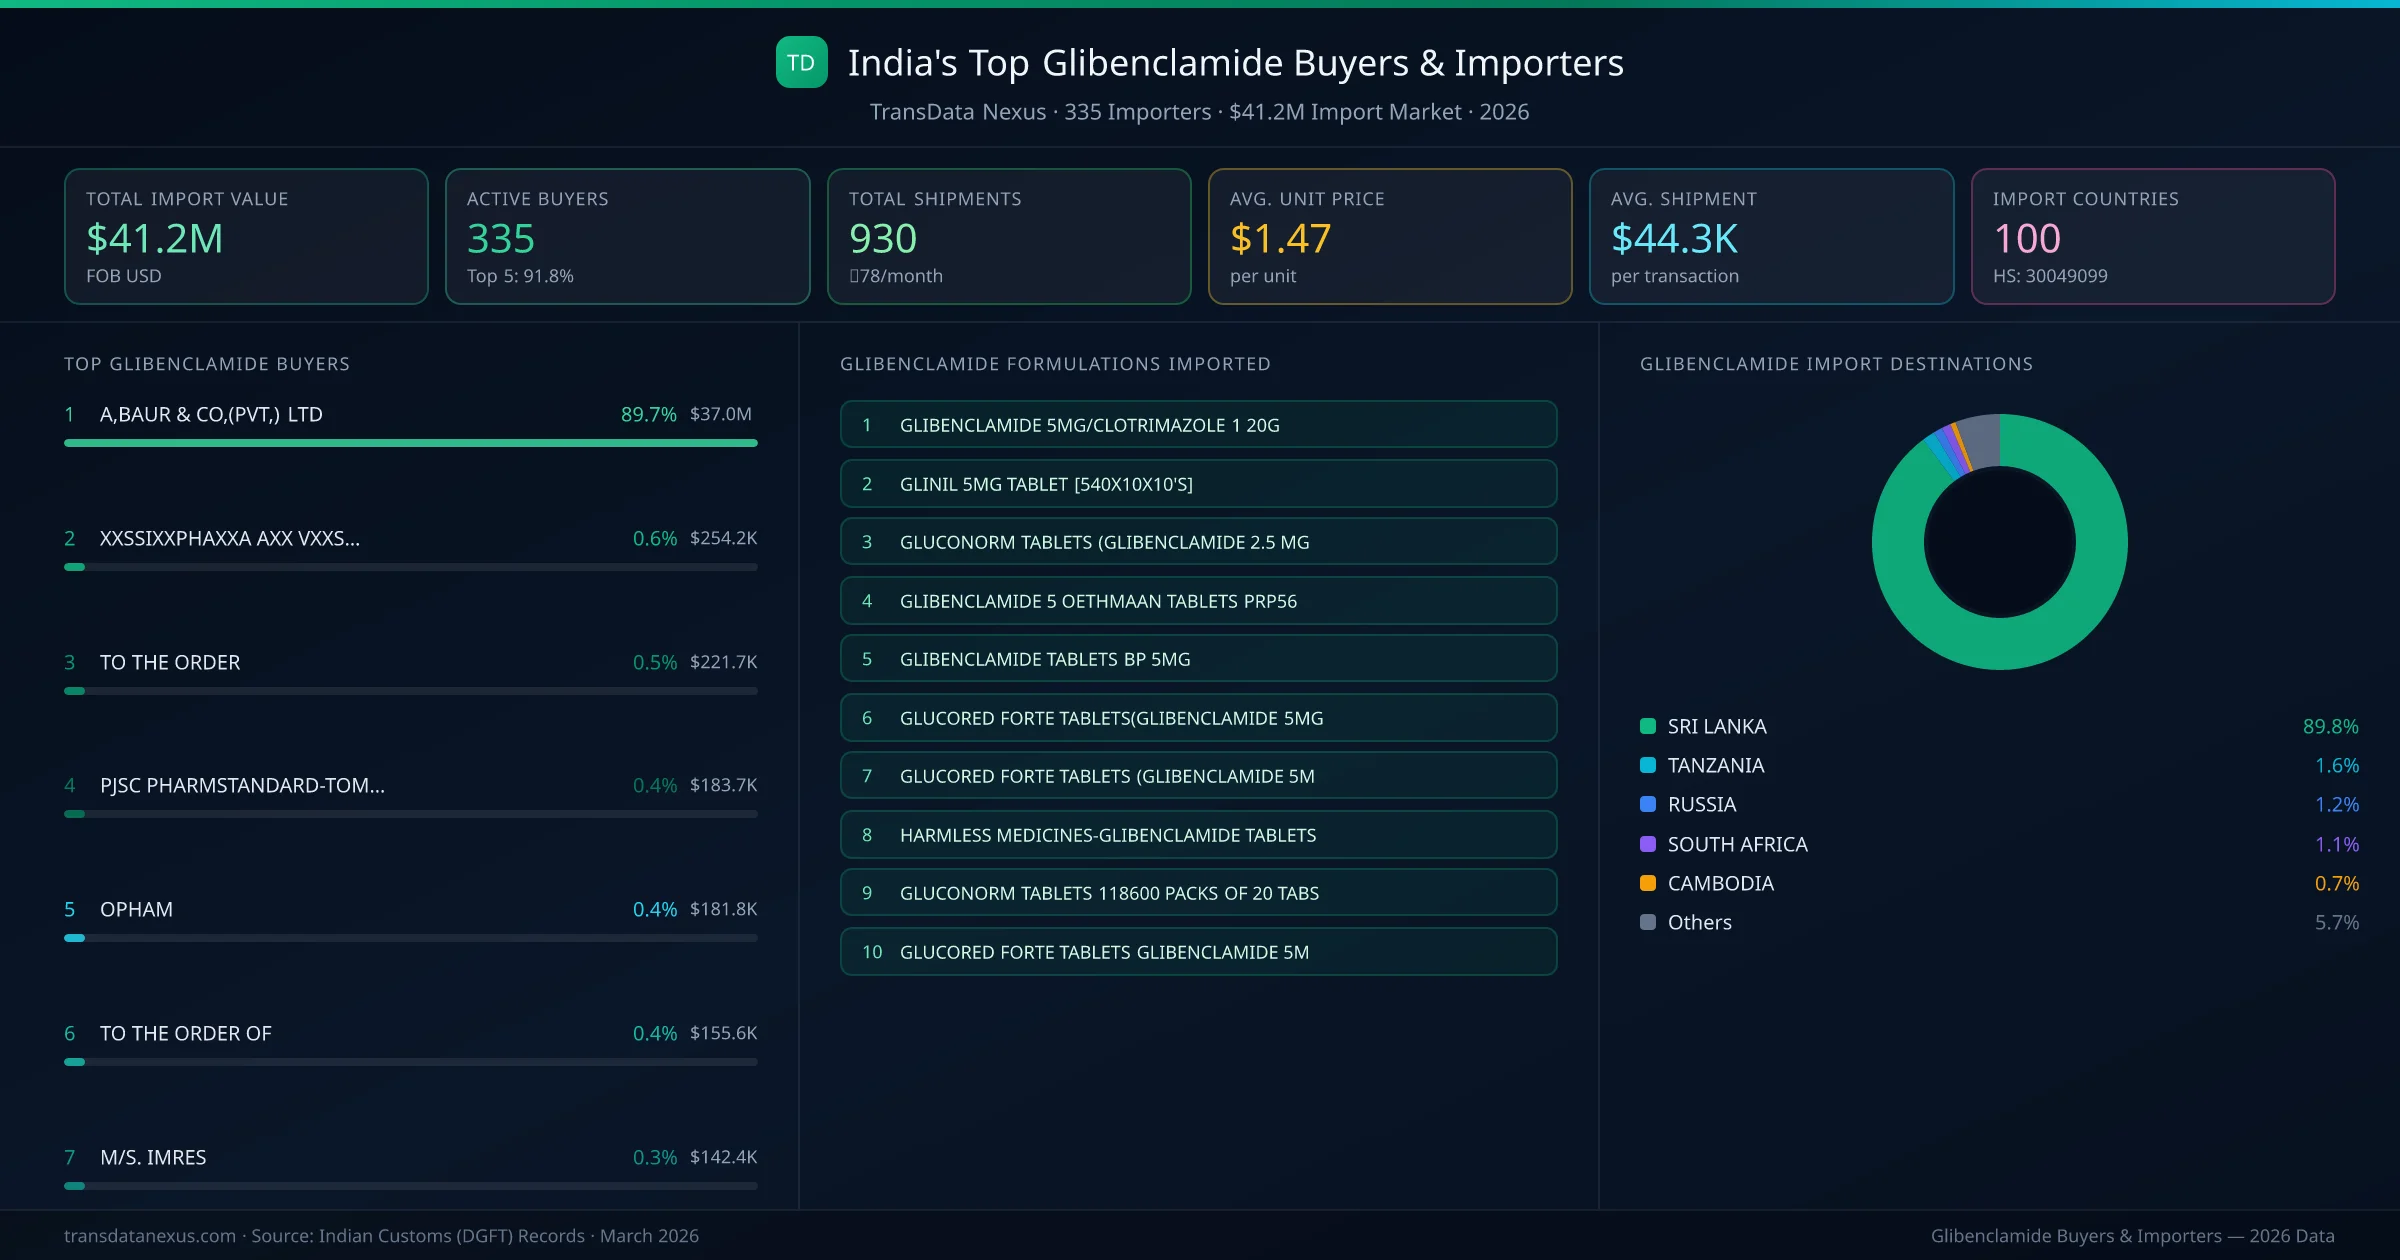Select the Glibenclamide Import Destinations section header
Screen dimensions: 2400x1260
(x=1836, y=364)
